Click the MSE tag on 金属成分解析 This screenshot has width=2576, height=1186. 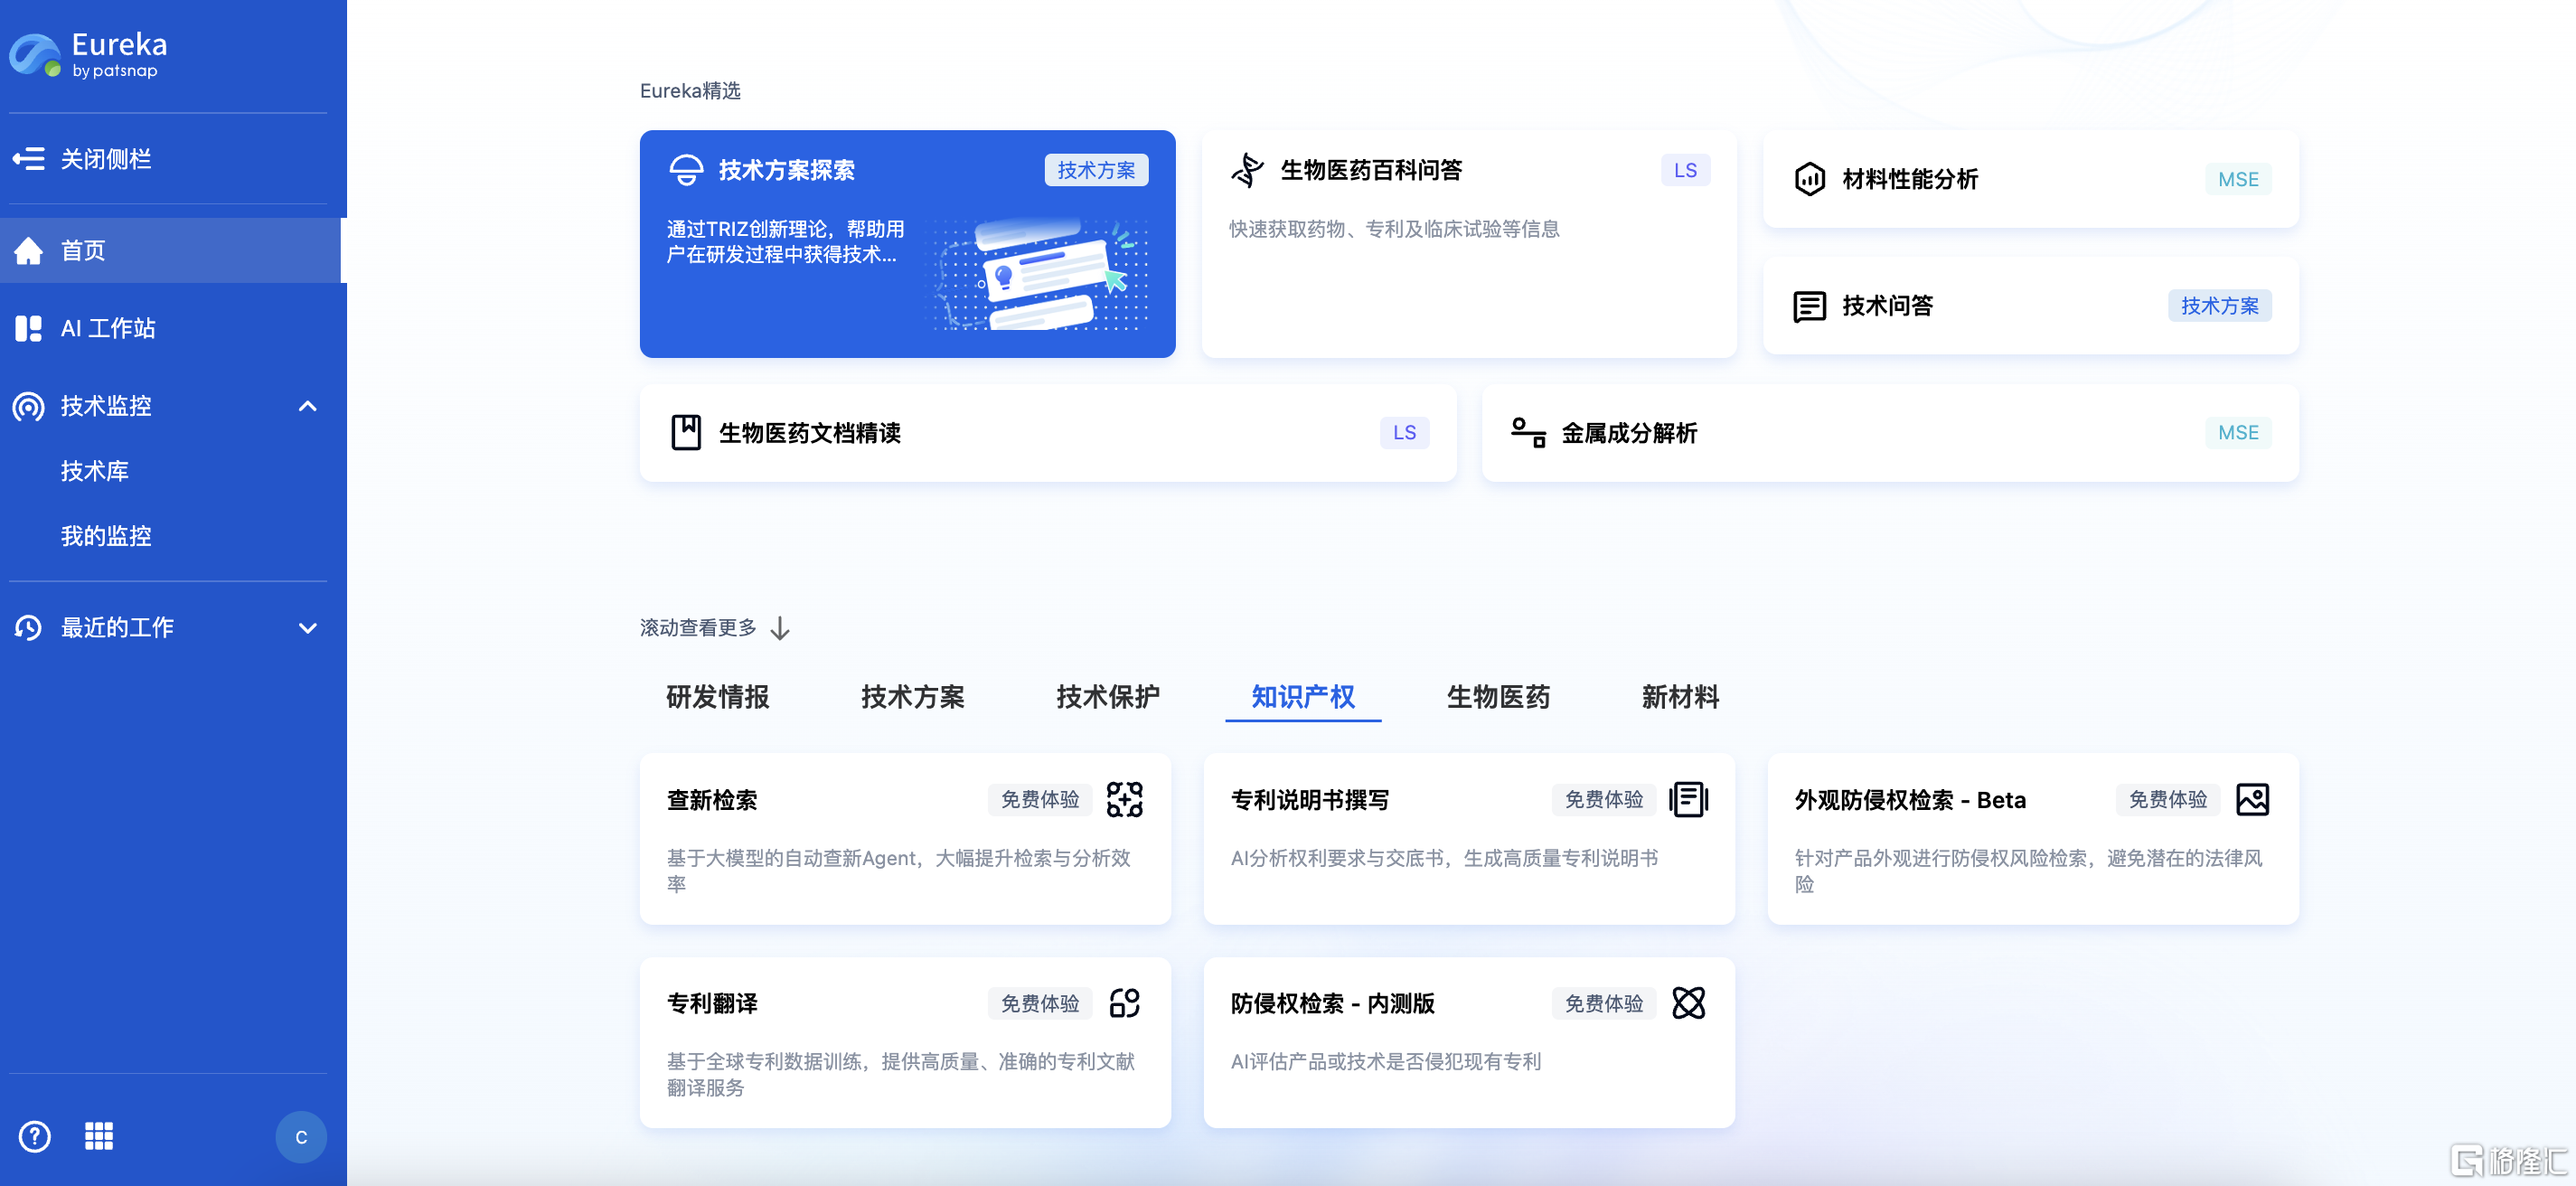tap(2238, 433)
